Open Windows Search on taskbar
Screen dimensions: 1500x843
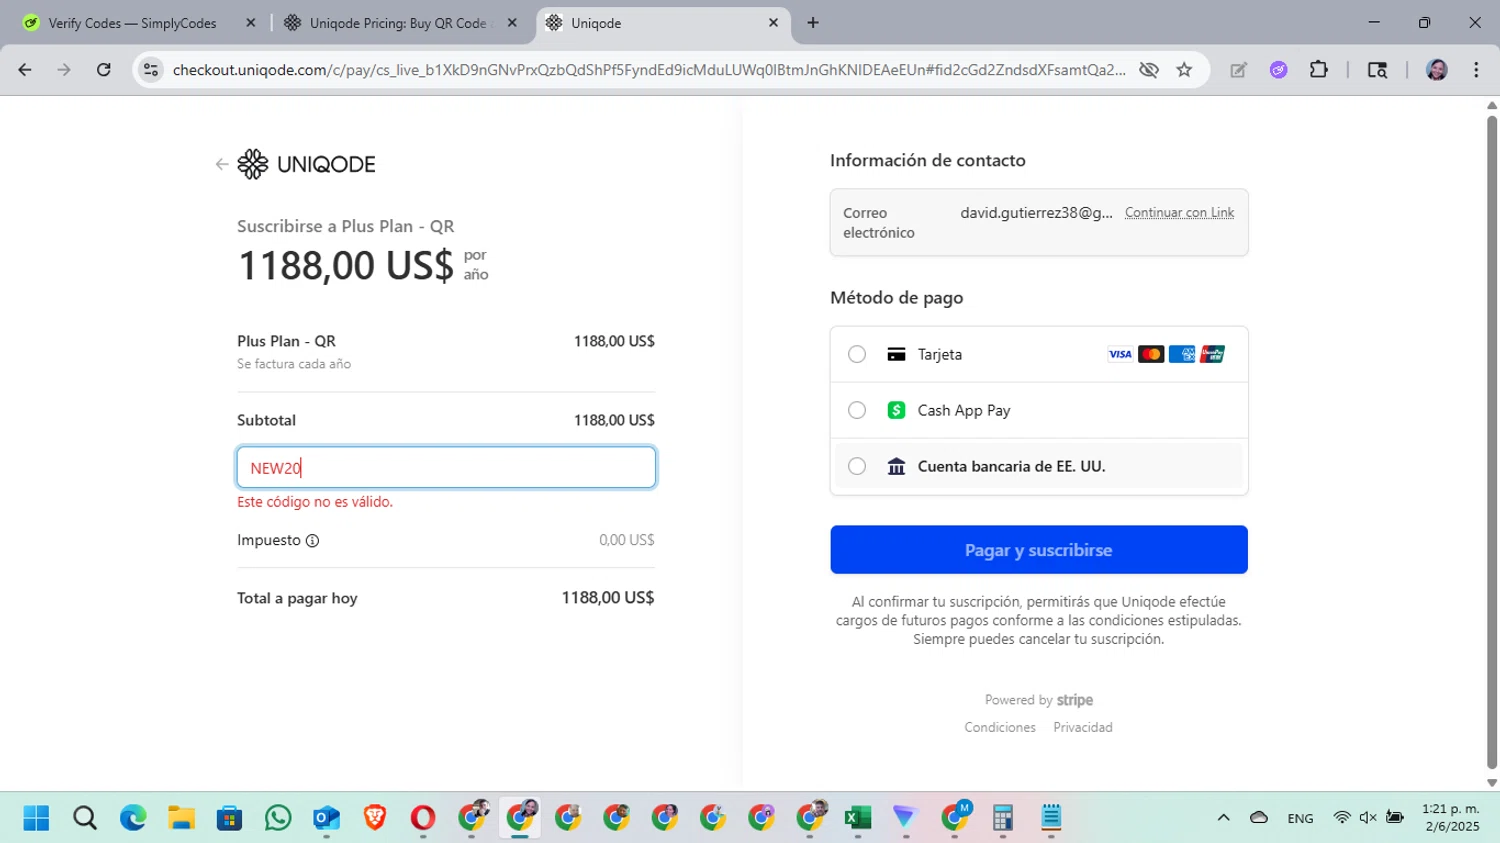tap(85, 818)
